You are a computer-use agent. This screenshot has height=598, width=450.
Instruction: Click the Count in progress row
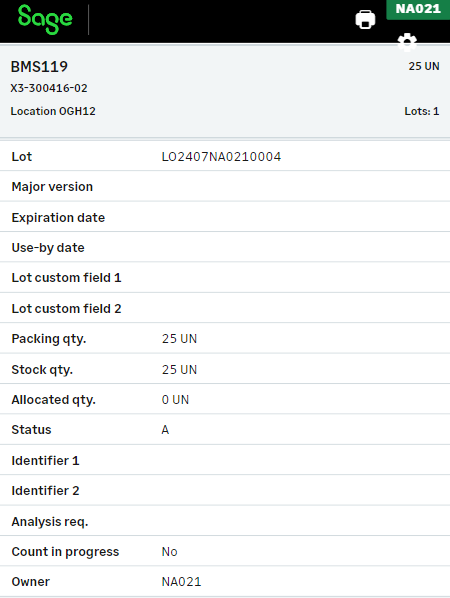225,551
